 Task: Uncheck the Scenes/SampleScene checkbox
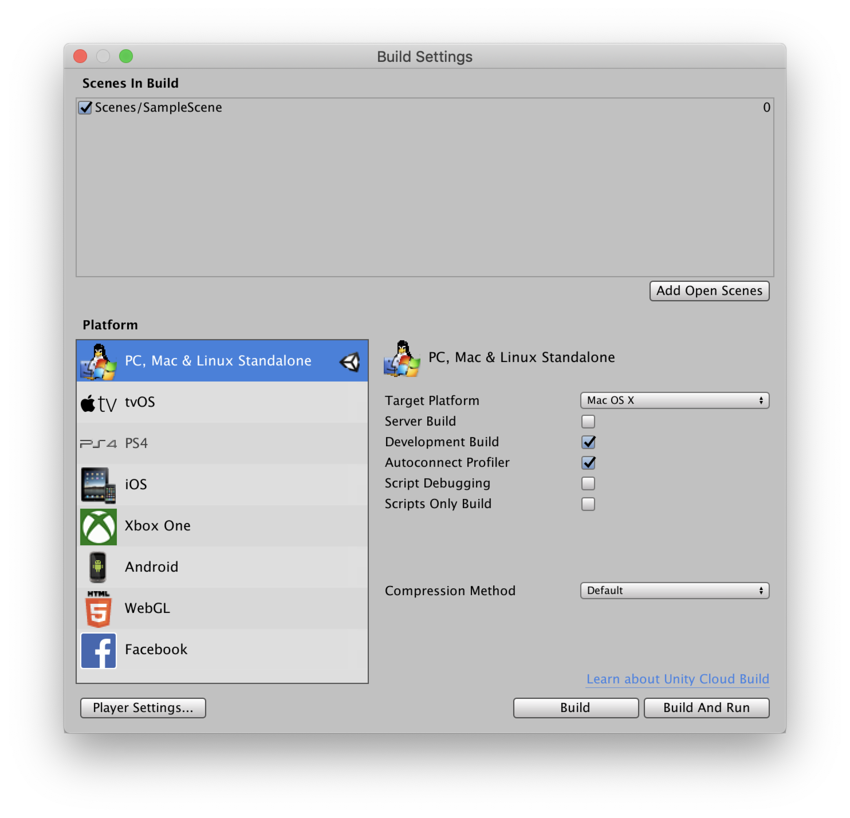coord(84,107)
